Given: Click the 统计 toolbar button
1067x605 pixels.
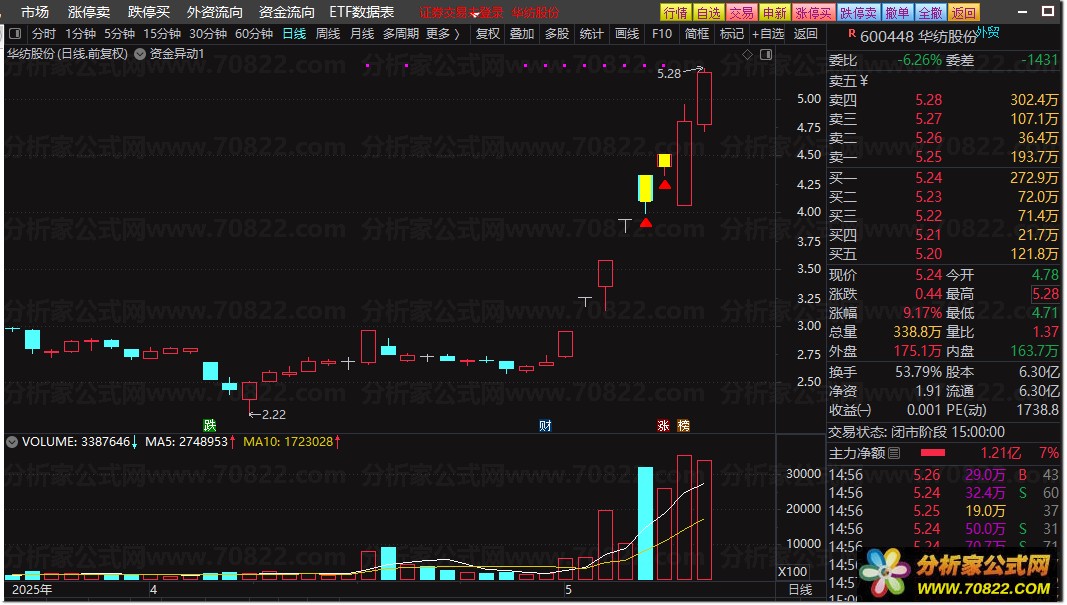Looking at the screenshot, I should (x=591, y=33).
